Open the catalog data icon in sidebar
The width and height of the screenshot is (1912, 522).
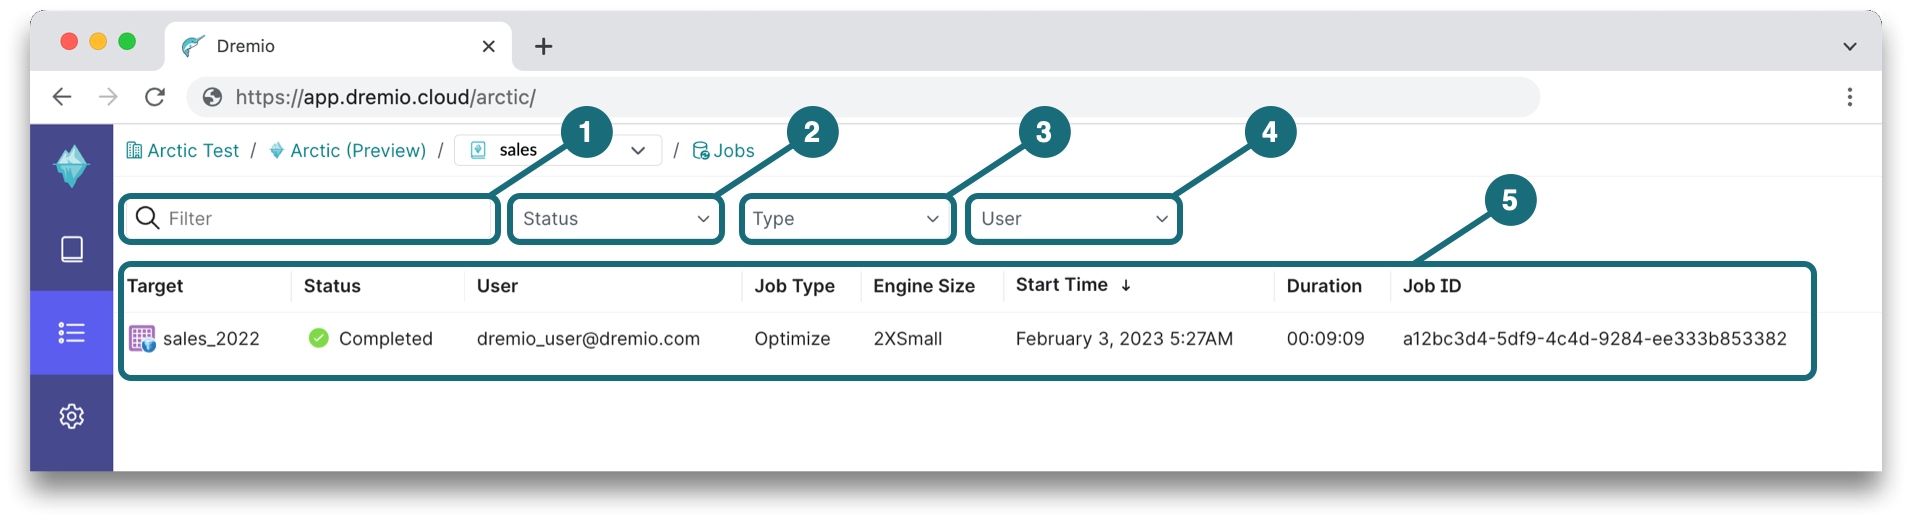[72, 249]
